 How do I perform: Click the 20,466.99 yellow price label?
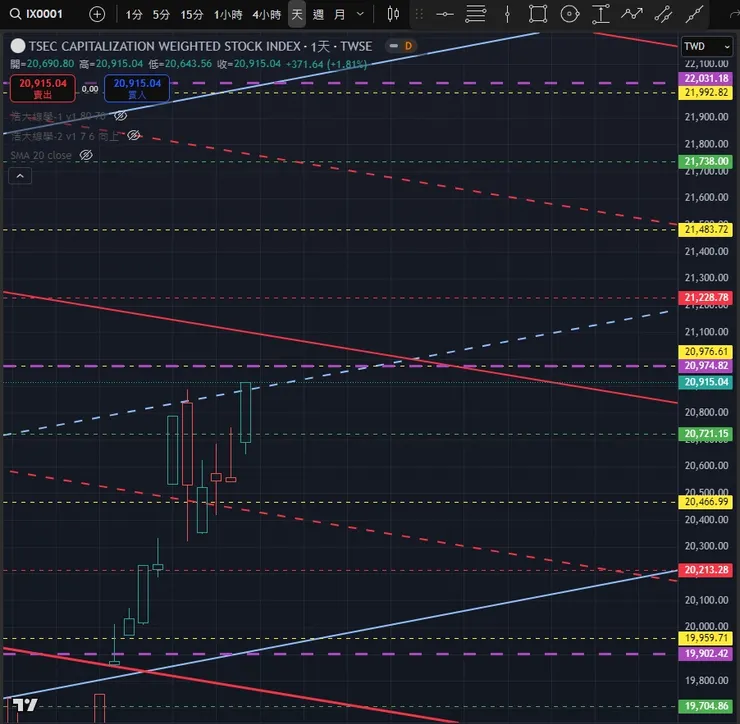[x=706, y=502]
